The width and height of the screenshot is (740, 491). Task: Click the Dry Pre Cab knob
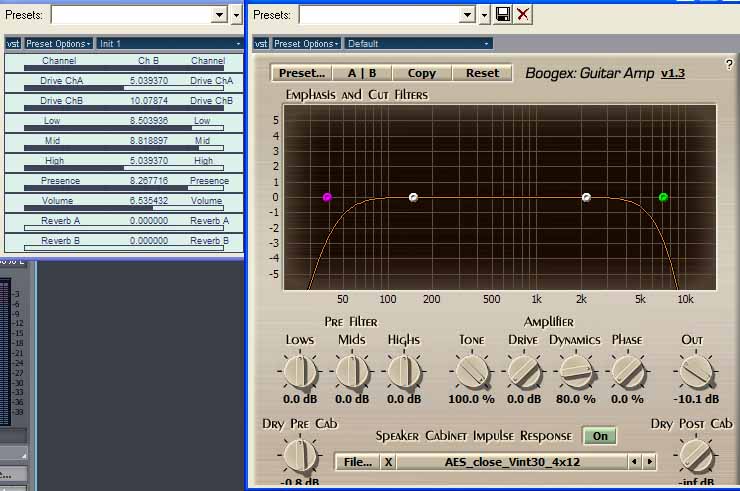tap(300, 456)
